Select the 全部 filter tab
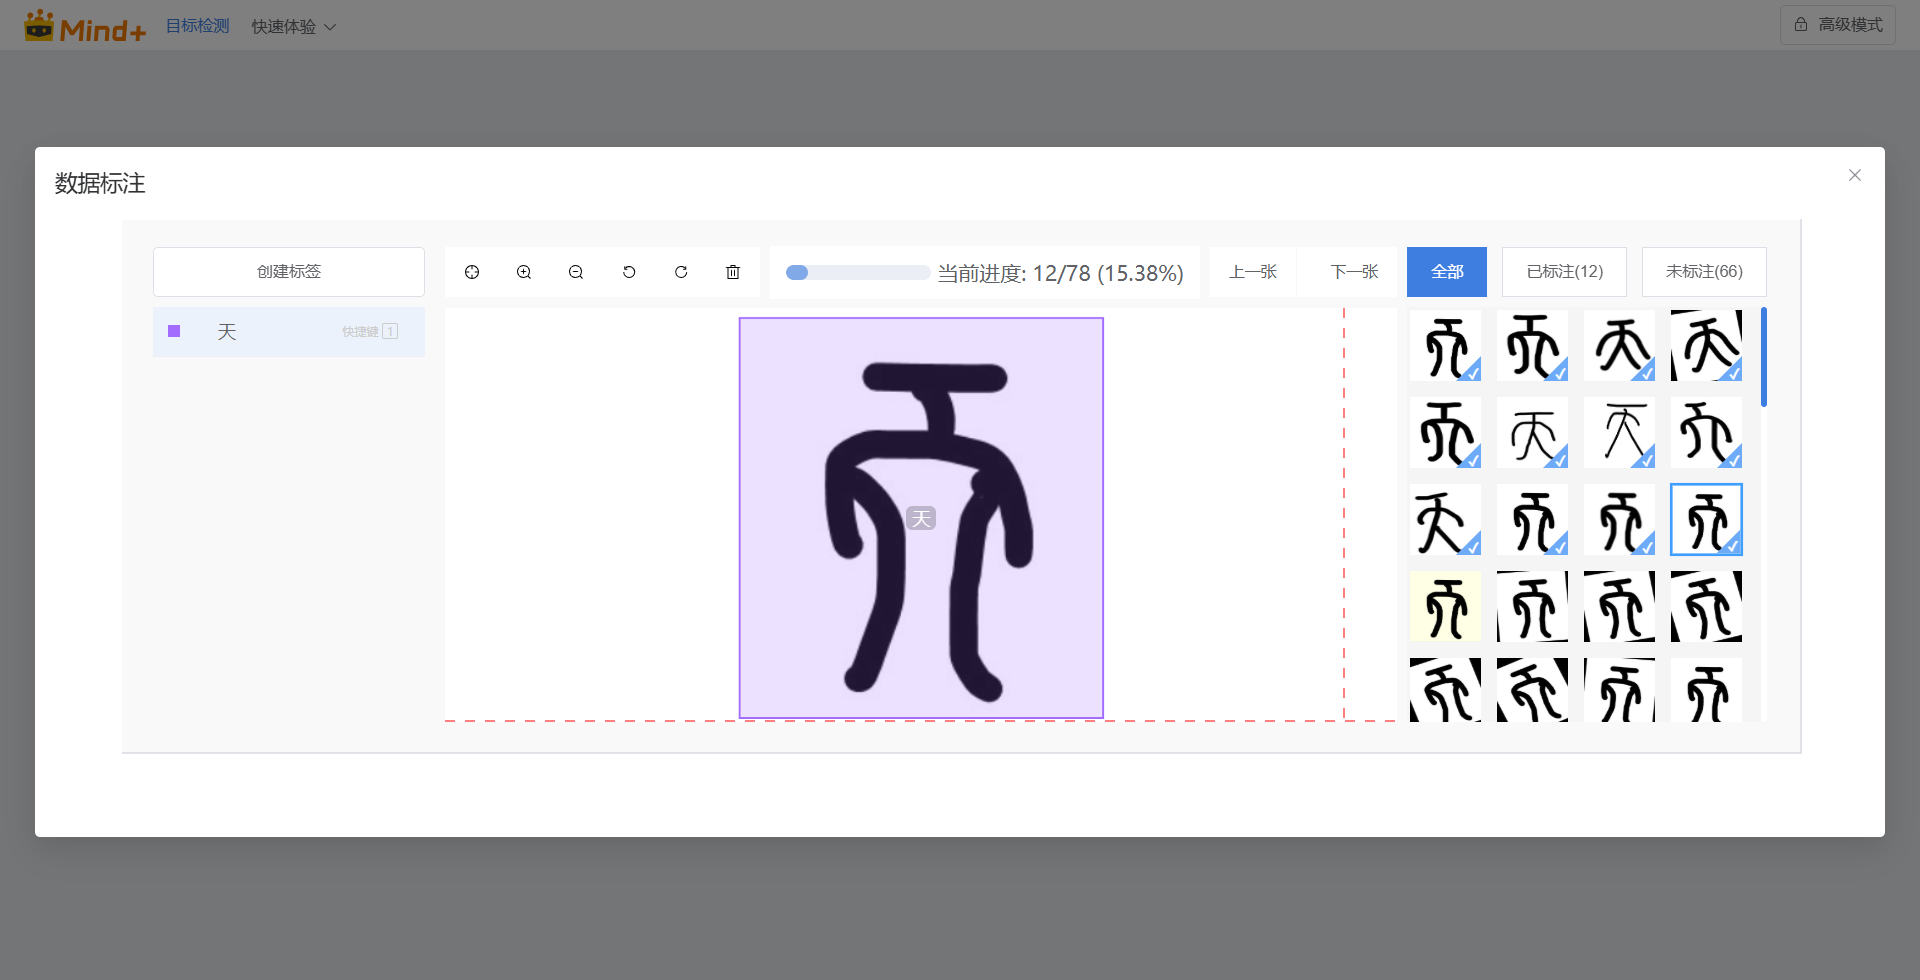 1446,271
